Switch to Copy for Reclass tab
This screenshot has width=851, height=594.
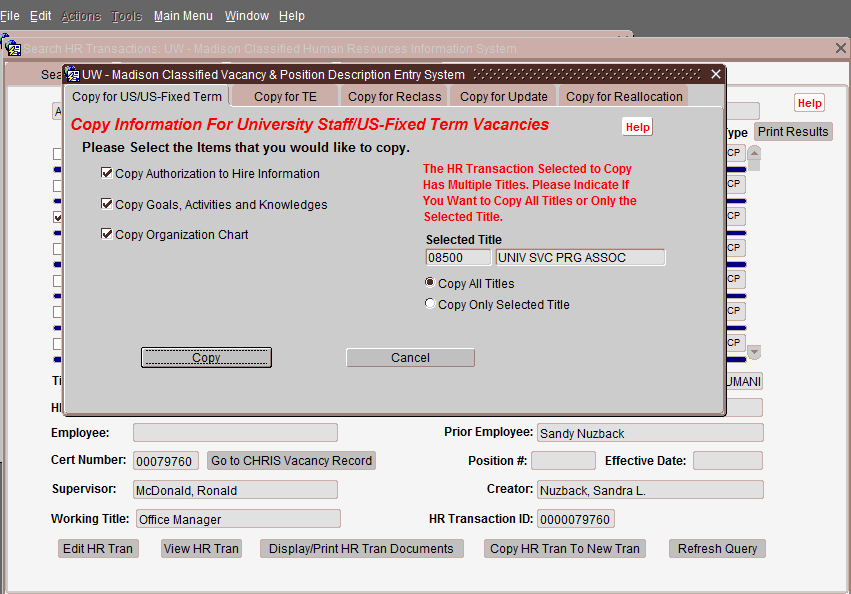coord(395,97)
